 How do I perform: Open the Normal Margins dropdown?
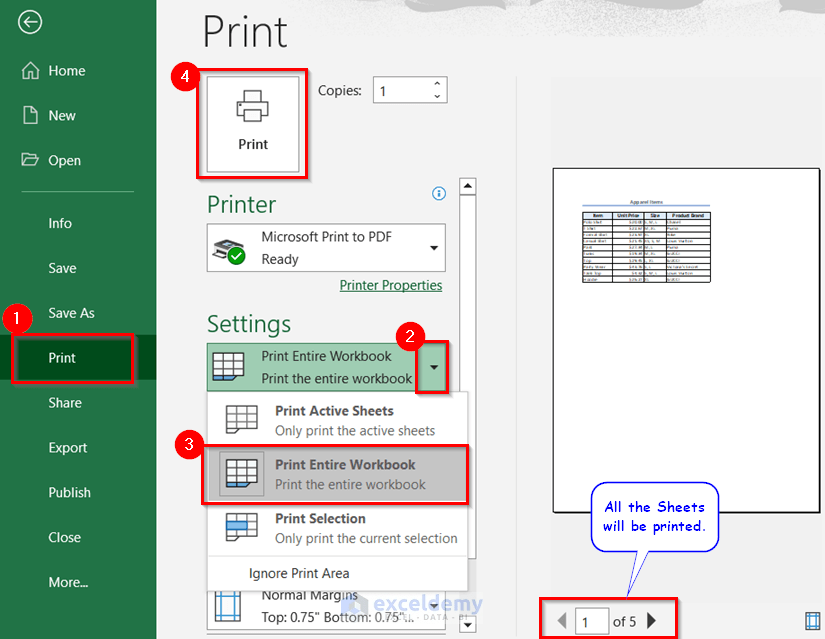point(432,604)
